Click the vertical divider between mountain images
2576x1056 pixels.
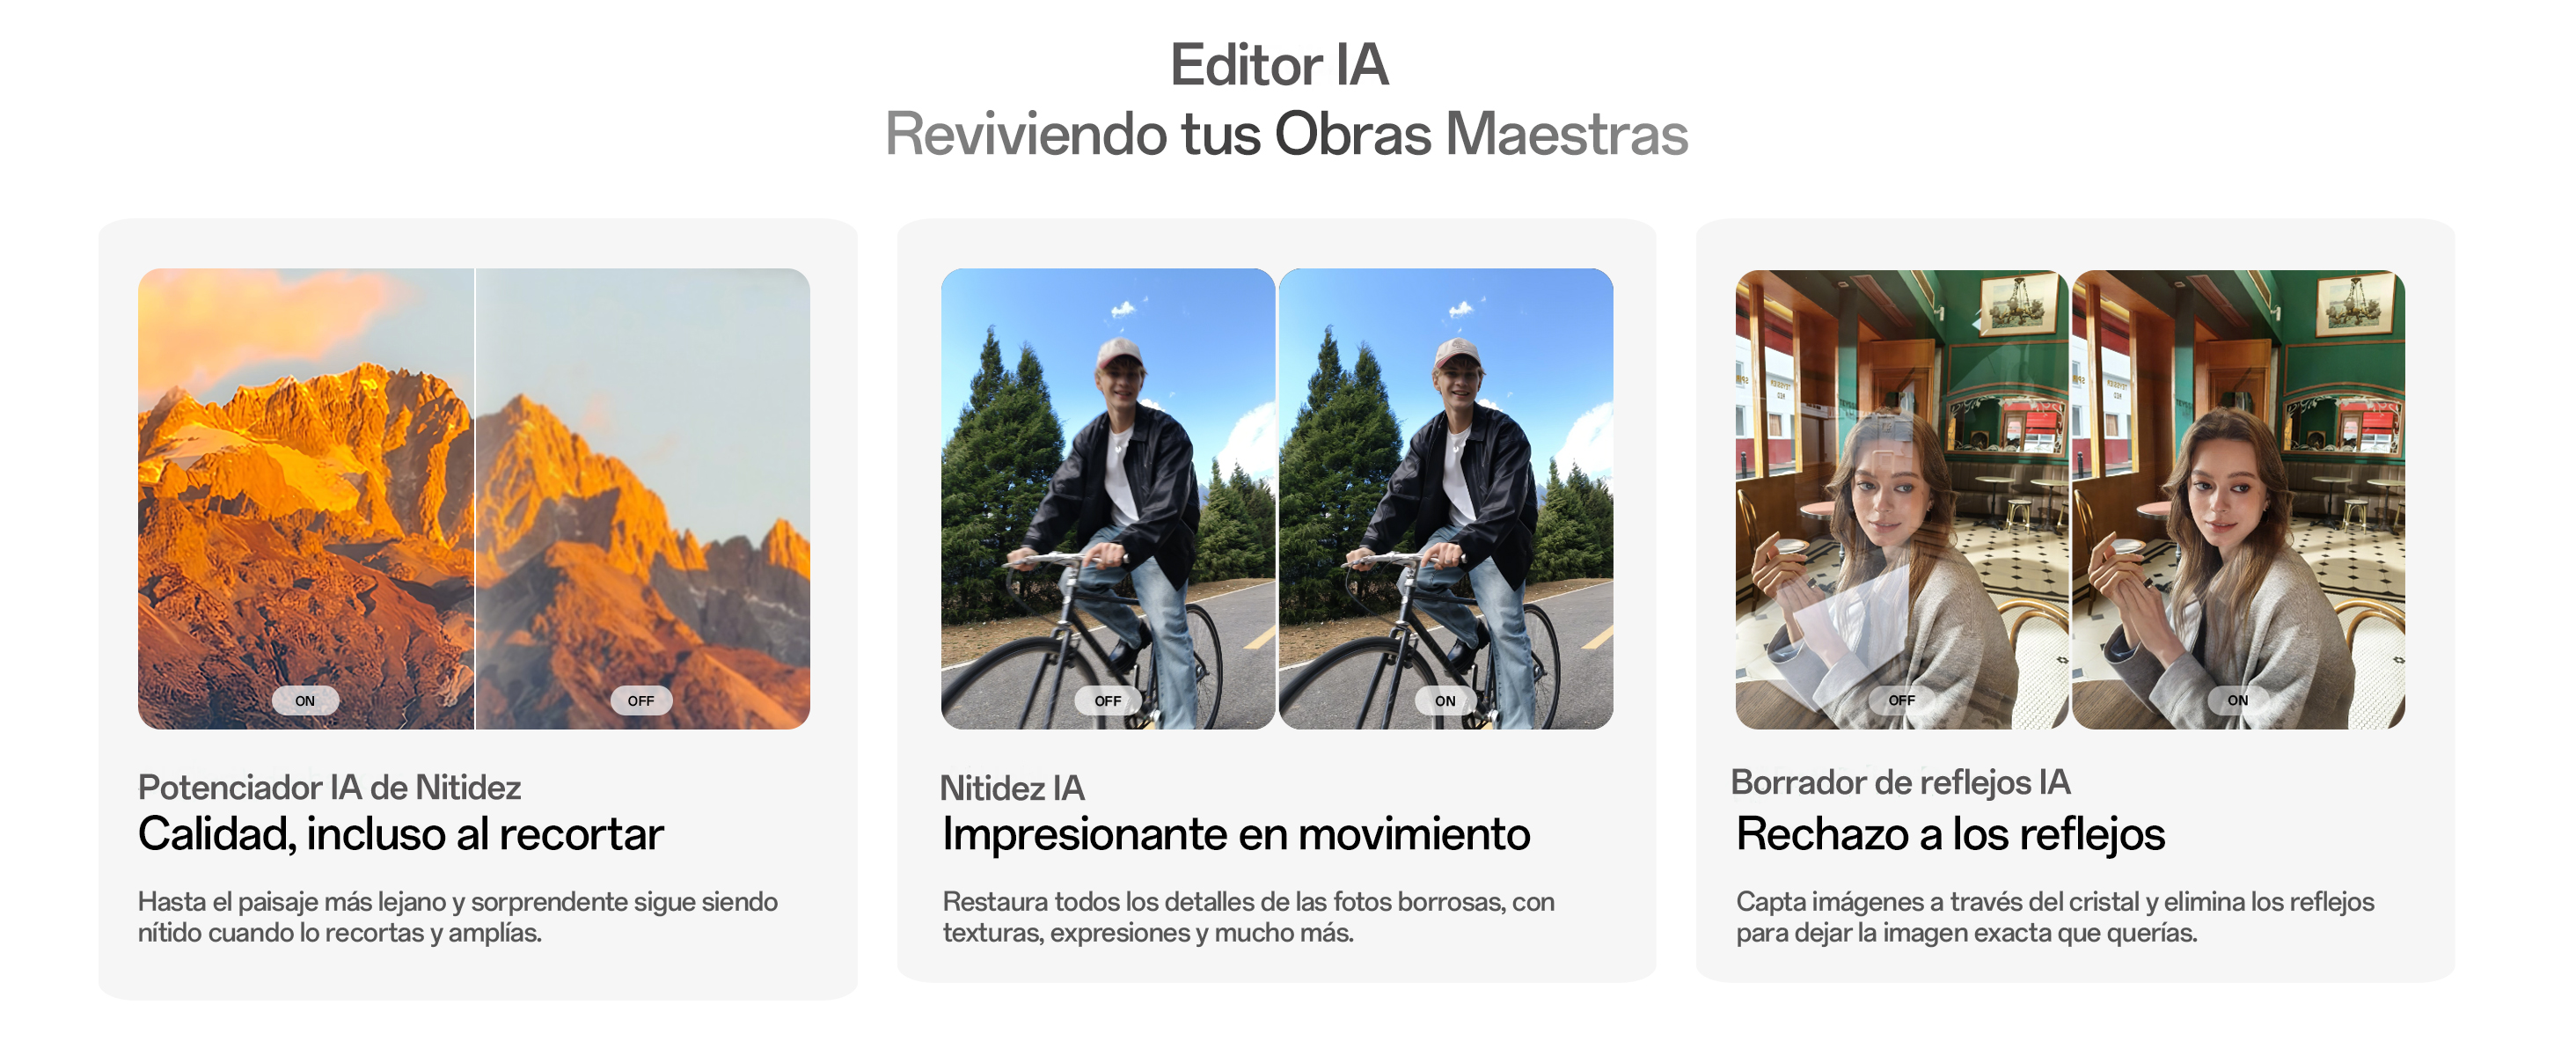(x=475, y=498)
